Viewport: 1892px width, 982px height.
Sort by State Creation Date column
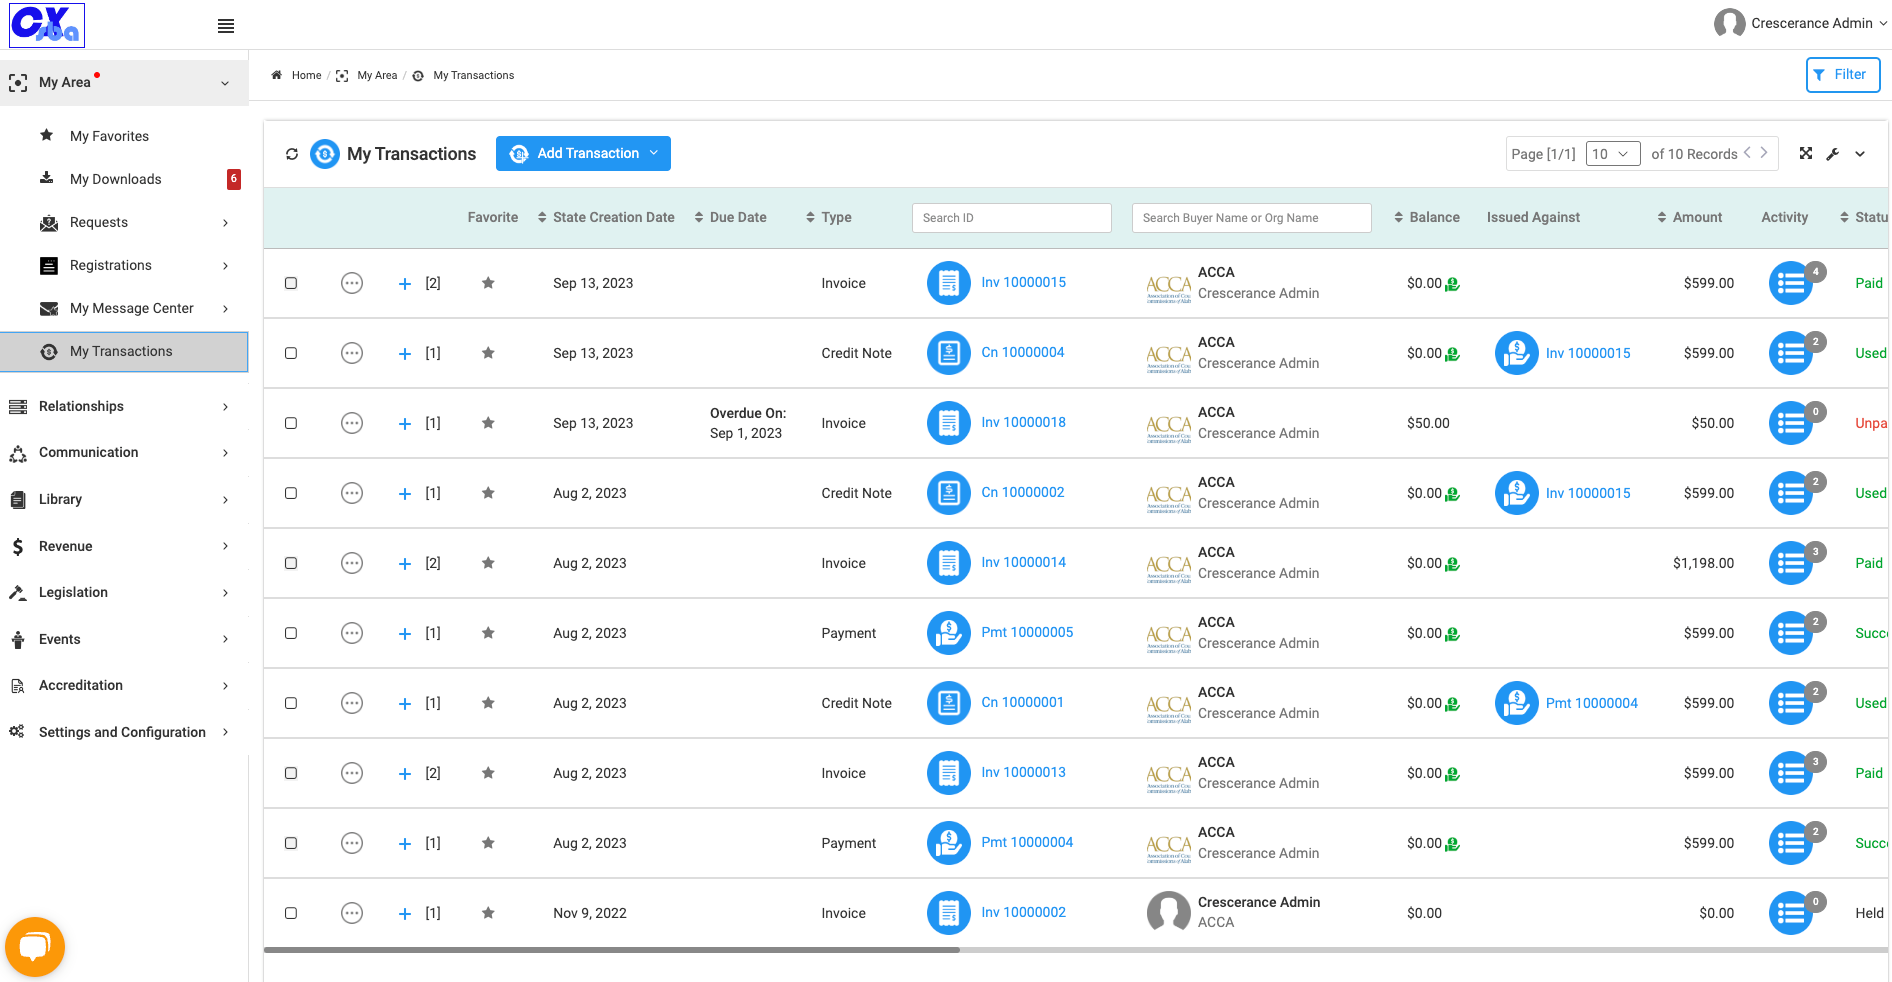(x=606, y=217)
